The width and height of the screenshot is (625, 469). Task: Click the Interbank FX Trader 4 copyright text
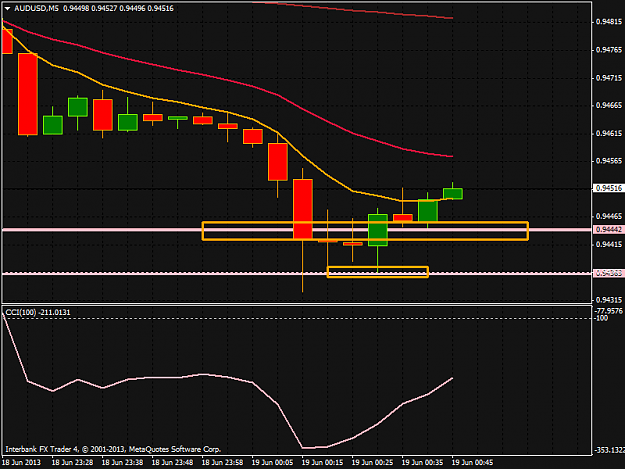pyautogui.click(x=113, y=449)
